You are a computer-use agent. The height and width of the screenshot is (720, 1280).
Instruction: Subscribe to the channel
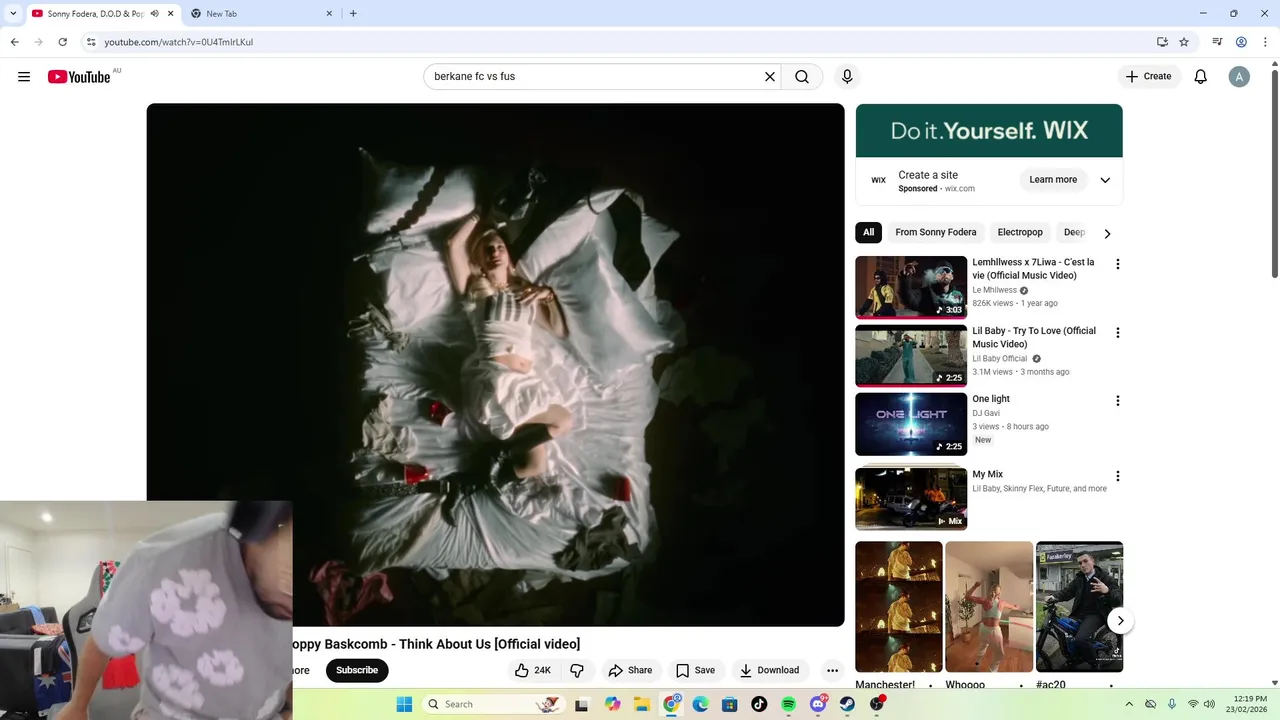[357, 670]
